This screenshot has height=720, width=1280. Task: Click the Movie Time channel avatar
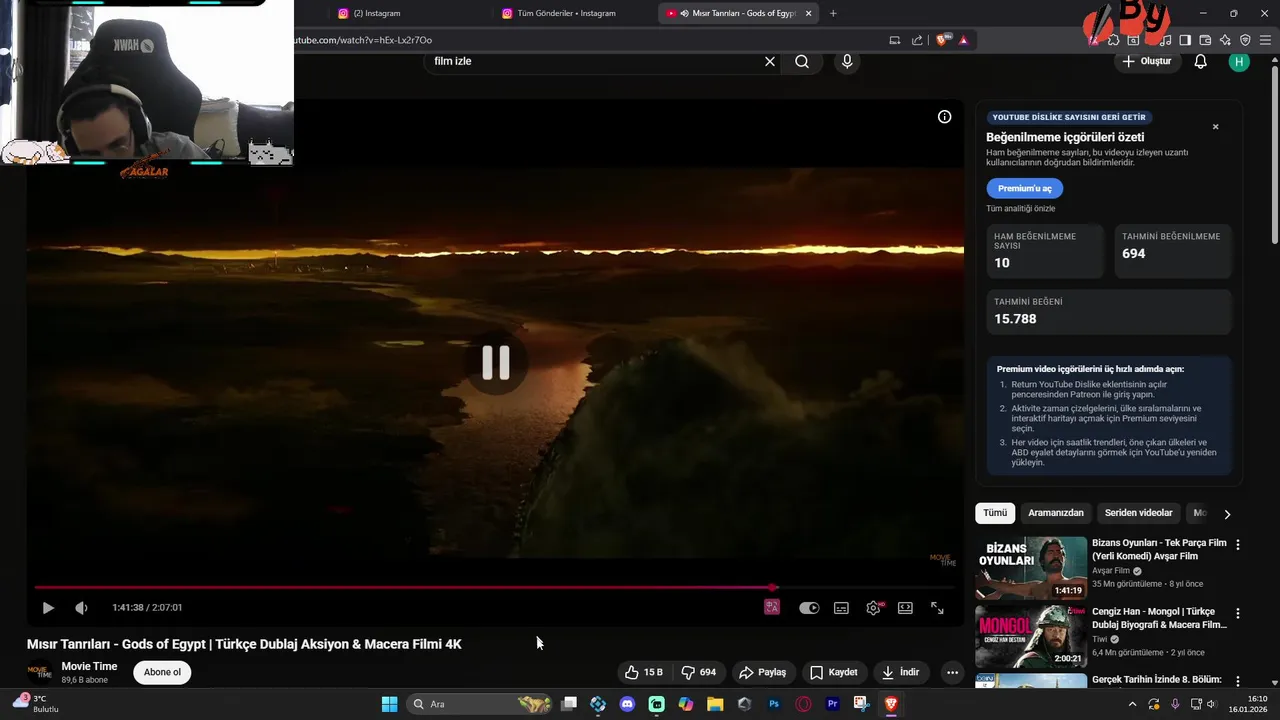39,672
